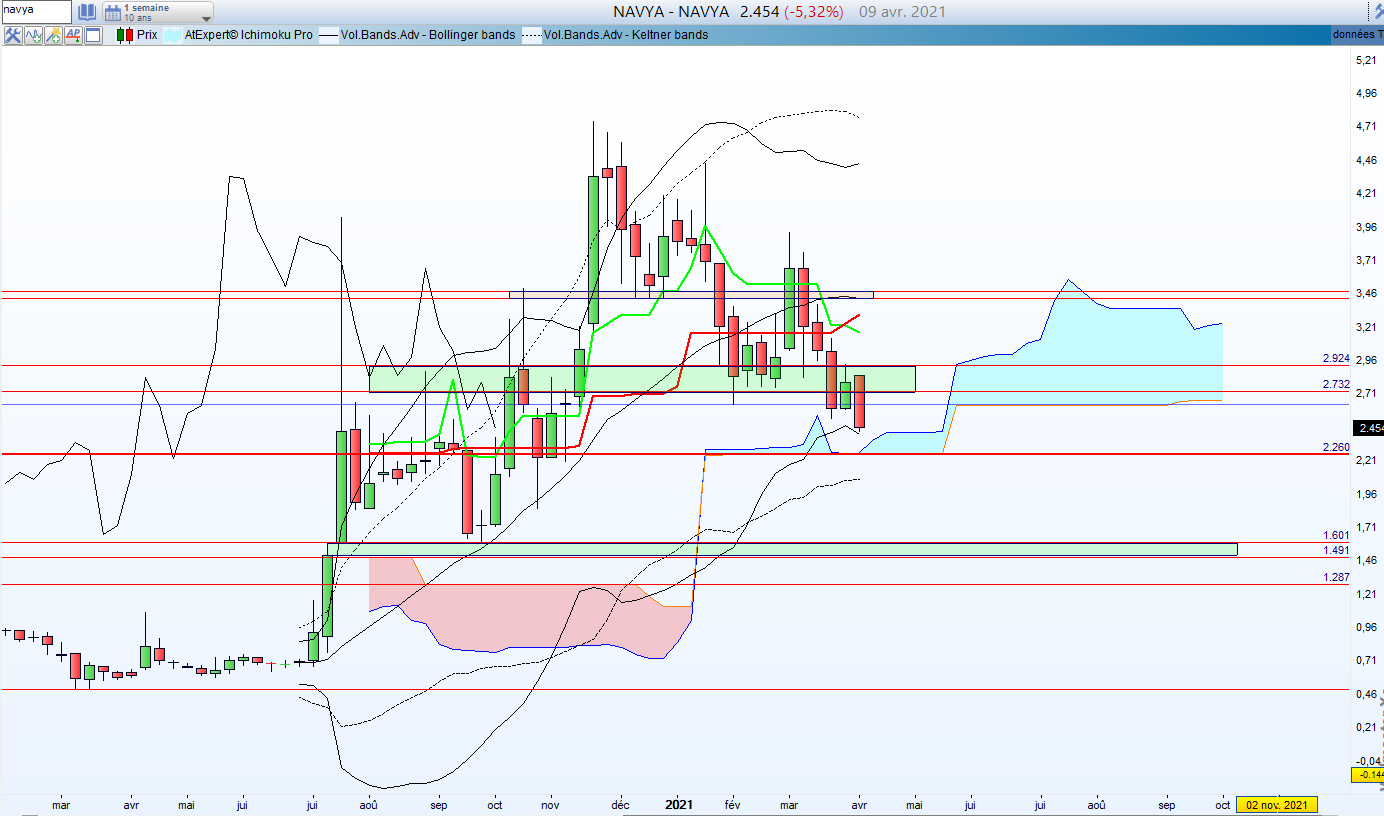Open the instrument list book icon

87,12
